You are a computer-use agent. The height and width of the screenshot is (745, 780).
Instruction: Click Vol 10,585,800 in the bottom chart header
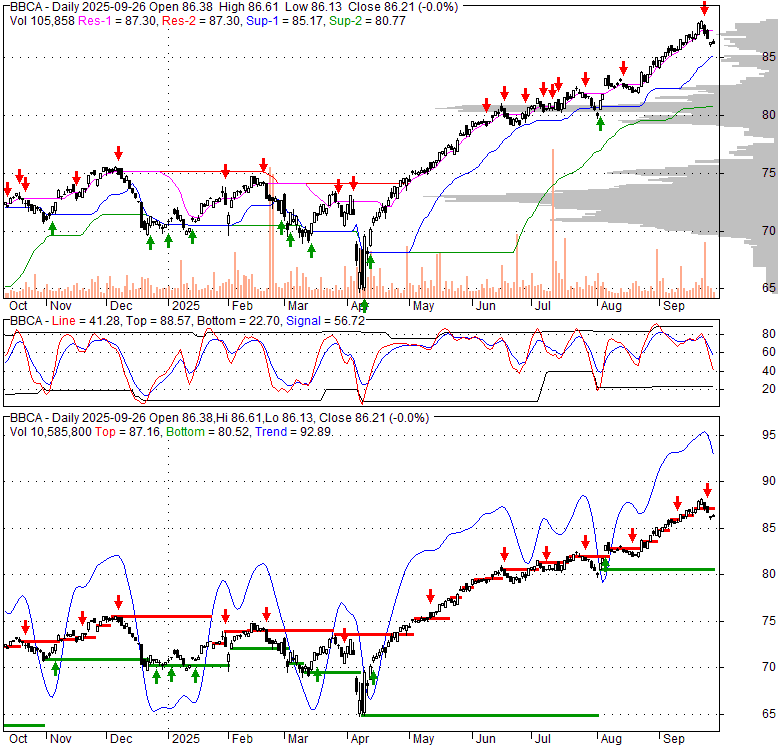pyautogui.click(x=51, y=432)
